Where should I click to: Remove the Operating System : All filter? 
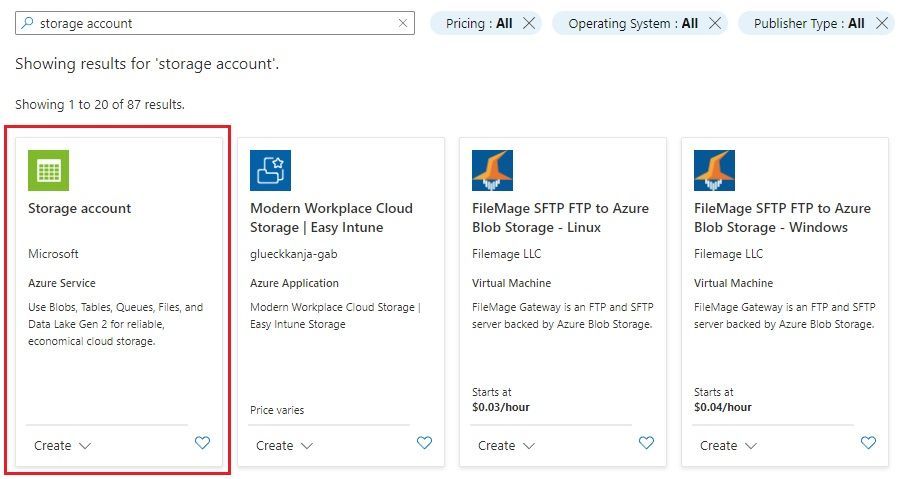(x=715, y=23)
